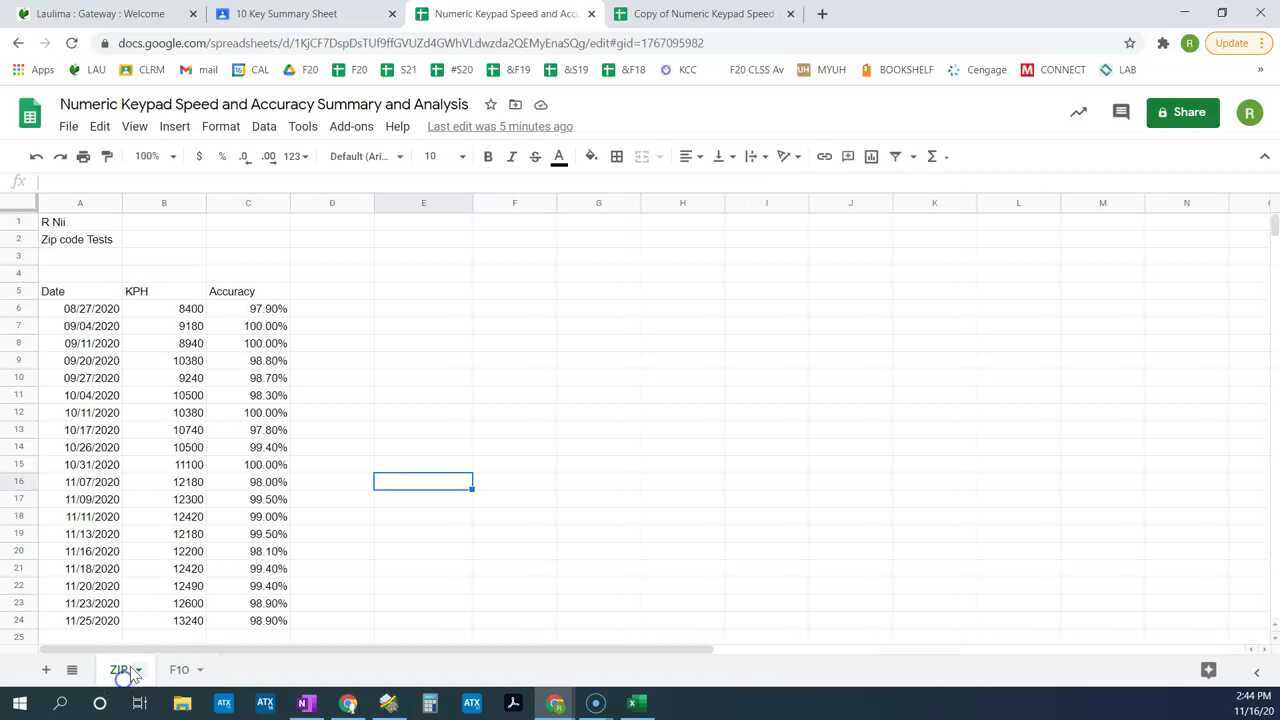
Task: Open File Explorer from the taskbar
Action: [x=182, y=703]
